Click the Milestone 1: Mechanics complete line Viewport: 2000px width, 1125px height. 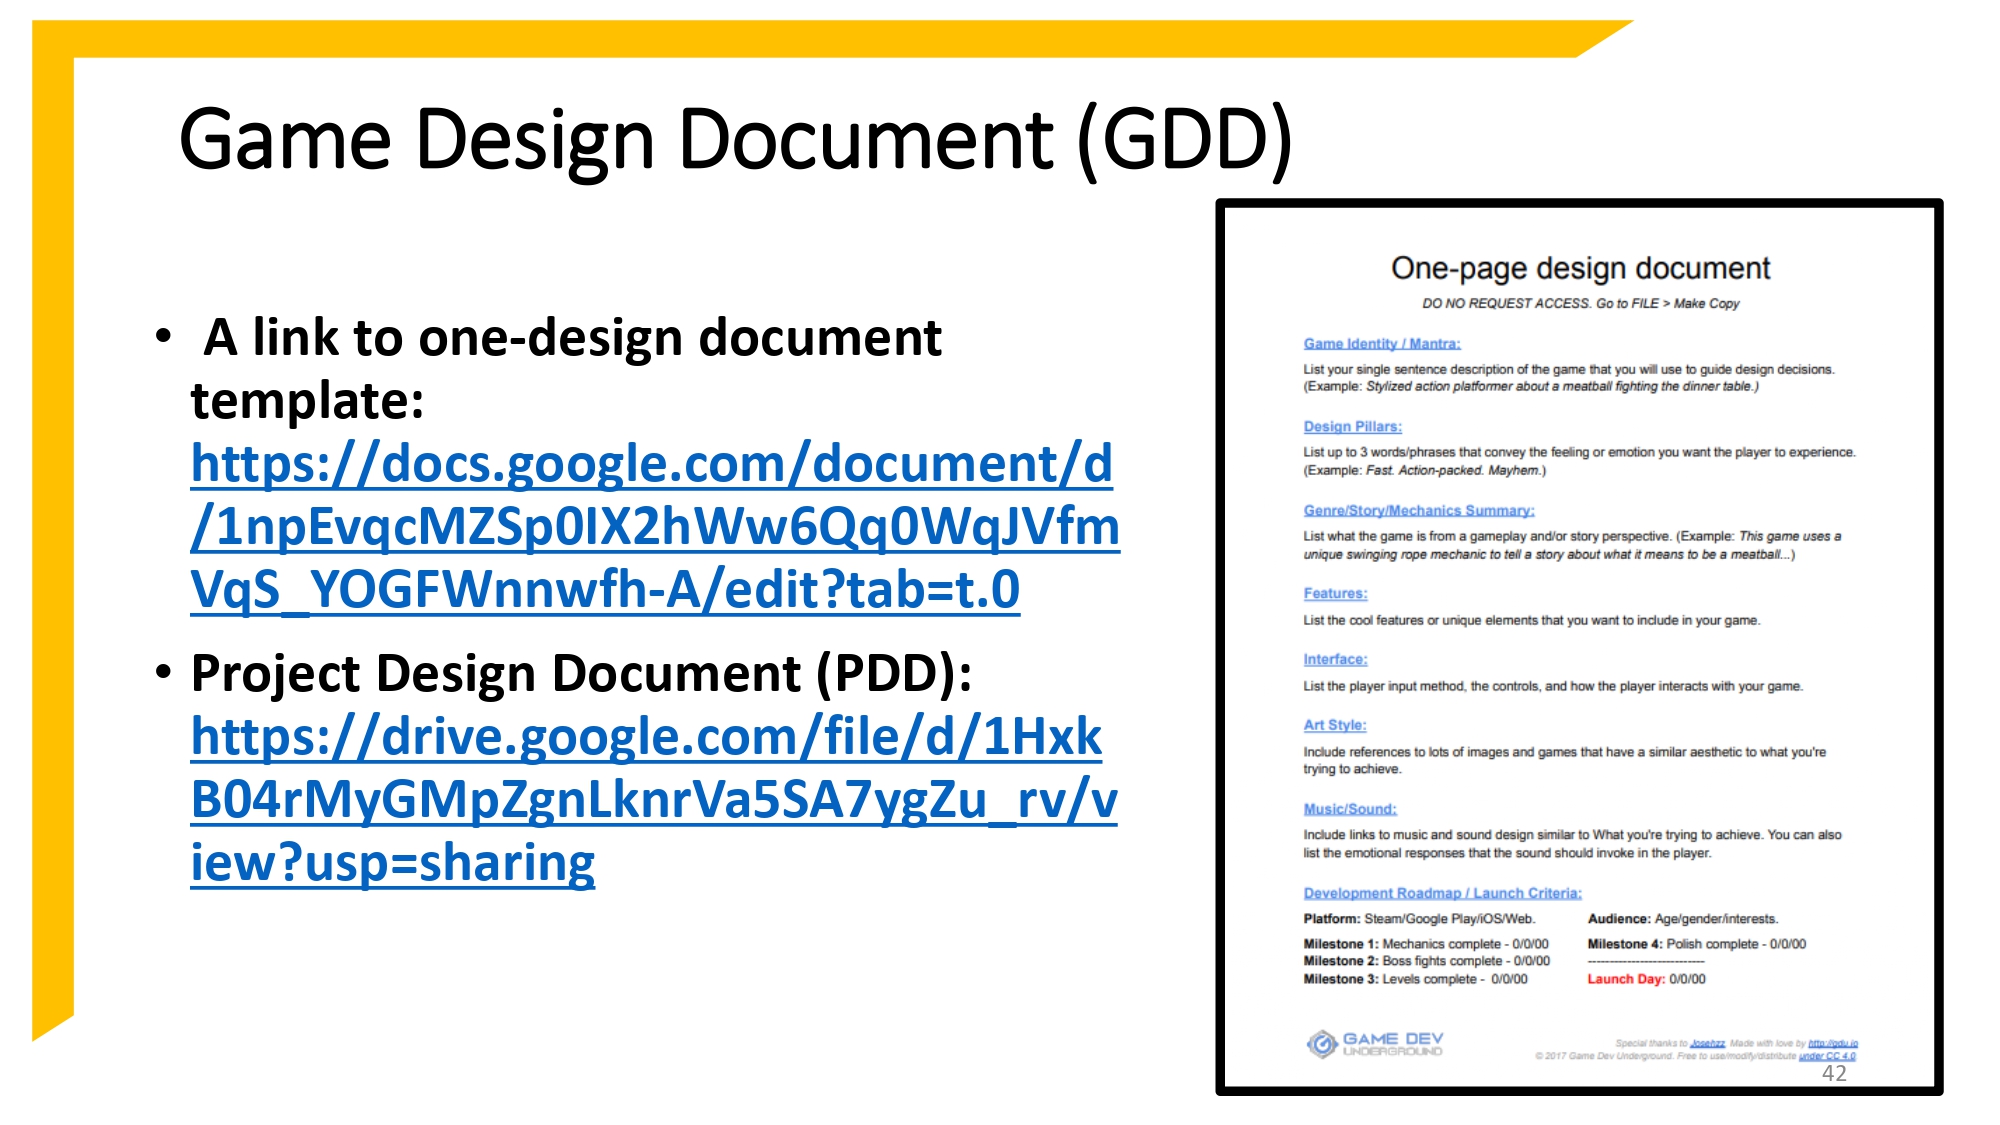click(1425, 942)
